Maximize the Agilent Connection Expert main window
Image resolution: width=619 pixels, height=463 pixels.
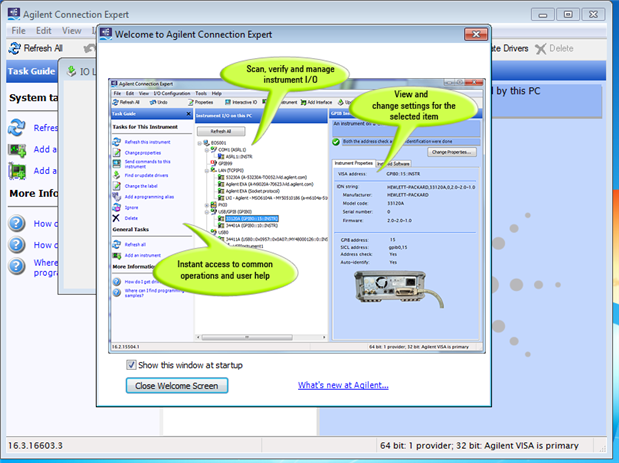pos(568,15)
